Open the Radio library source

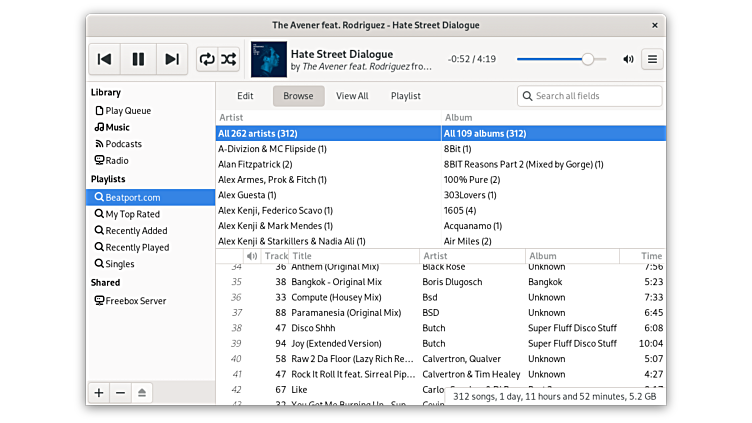[116, 160]
